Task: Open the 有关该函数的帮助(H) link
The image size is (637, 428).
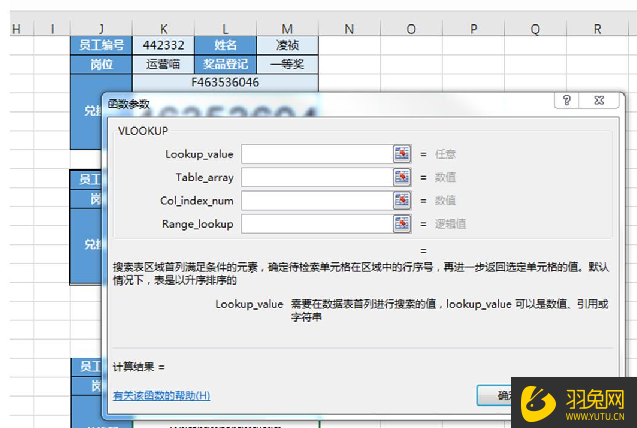Action: pyautogui.click(x=161, y=395)
